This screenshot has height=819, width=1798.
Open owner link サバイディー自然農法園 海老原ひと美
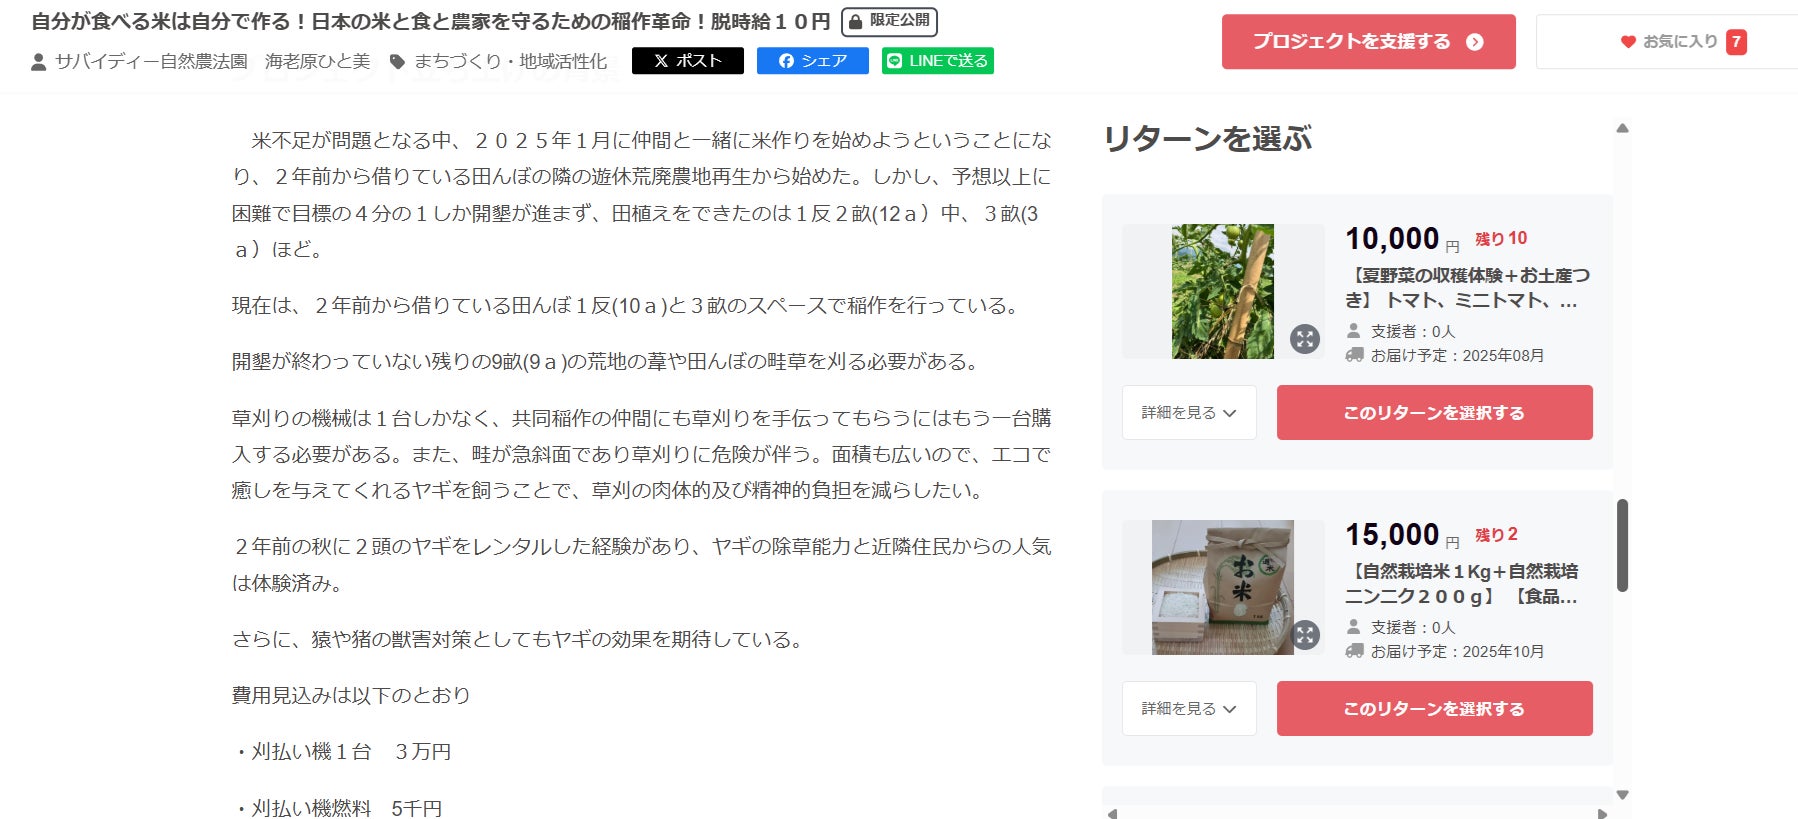[x=212, y=62]
